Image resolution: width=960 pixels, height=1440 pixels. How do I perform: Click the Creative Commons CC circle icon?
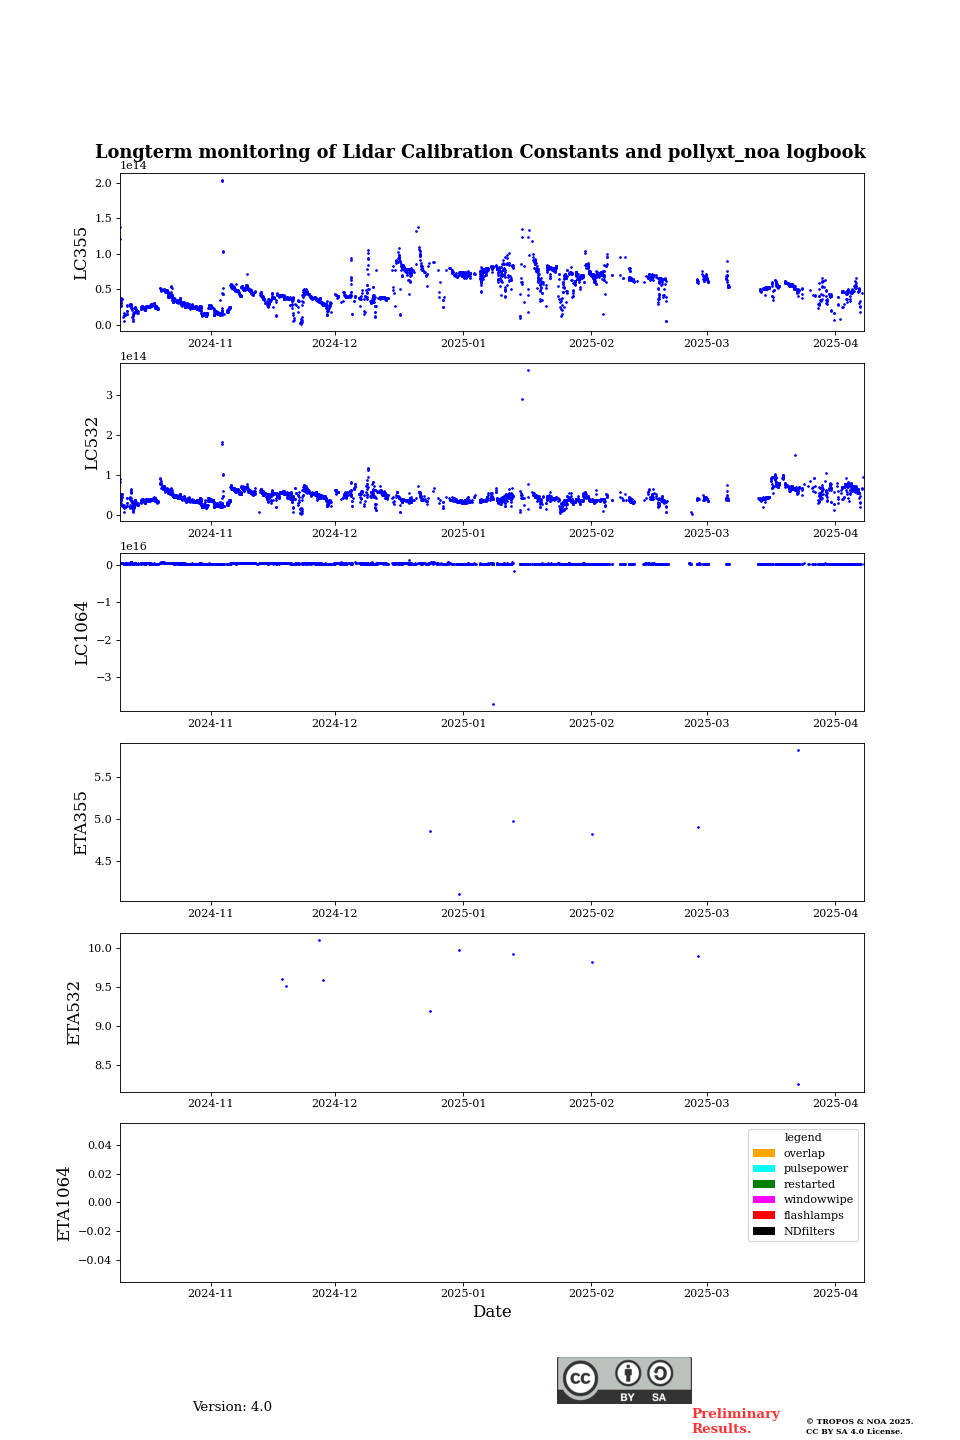coord(580,1378)
